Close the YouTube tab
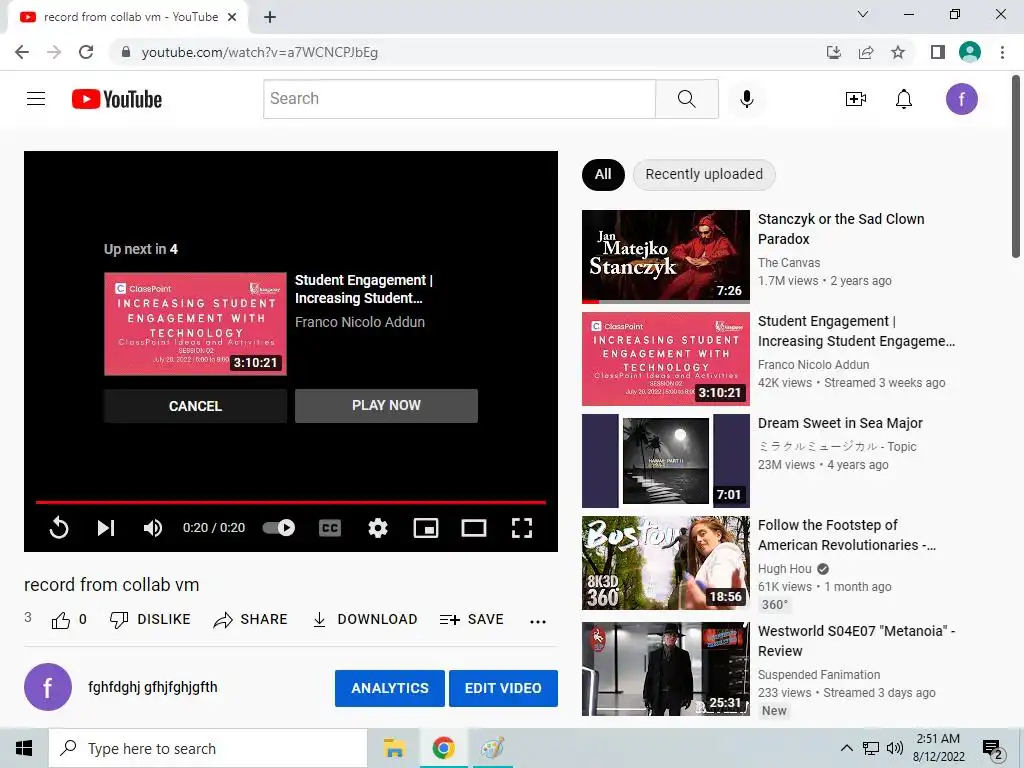 pos(232,17)
